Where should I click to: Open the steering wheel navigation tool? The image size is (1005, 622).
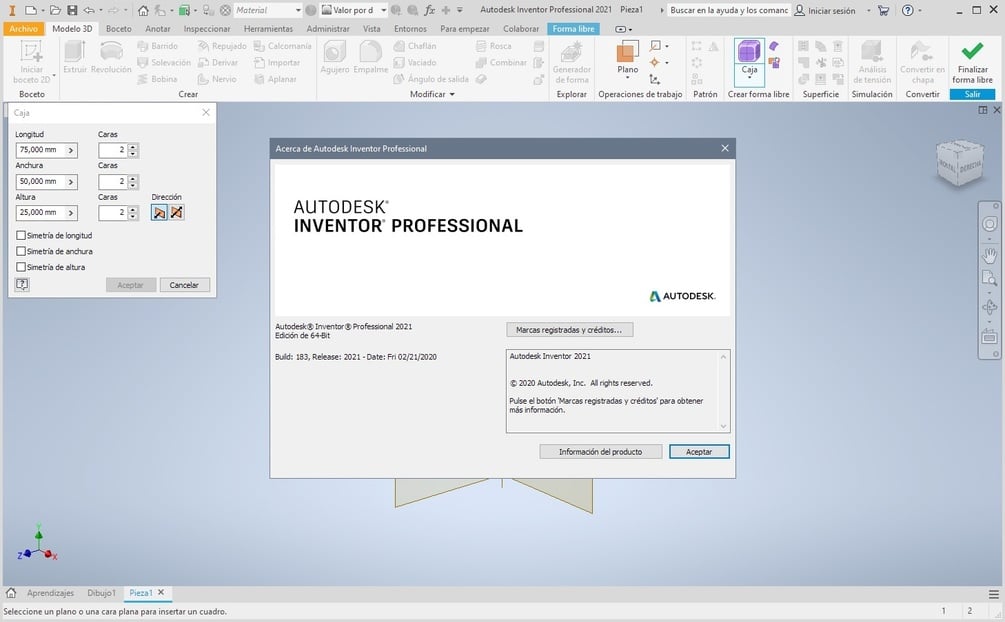point(989,224)
